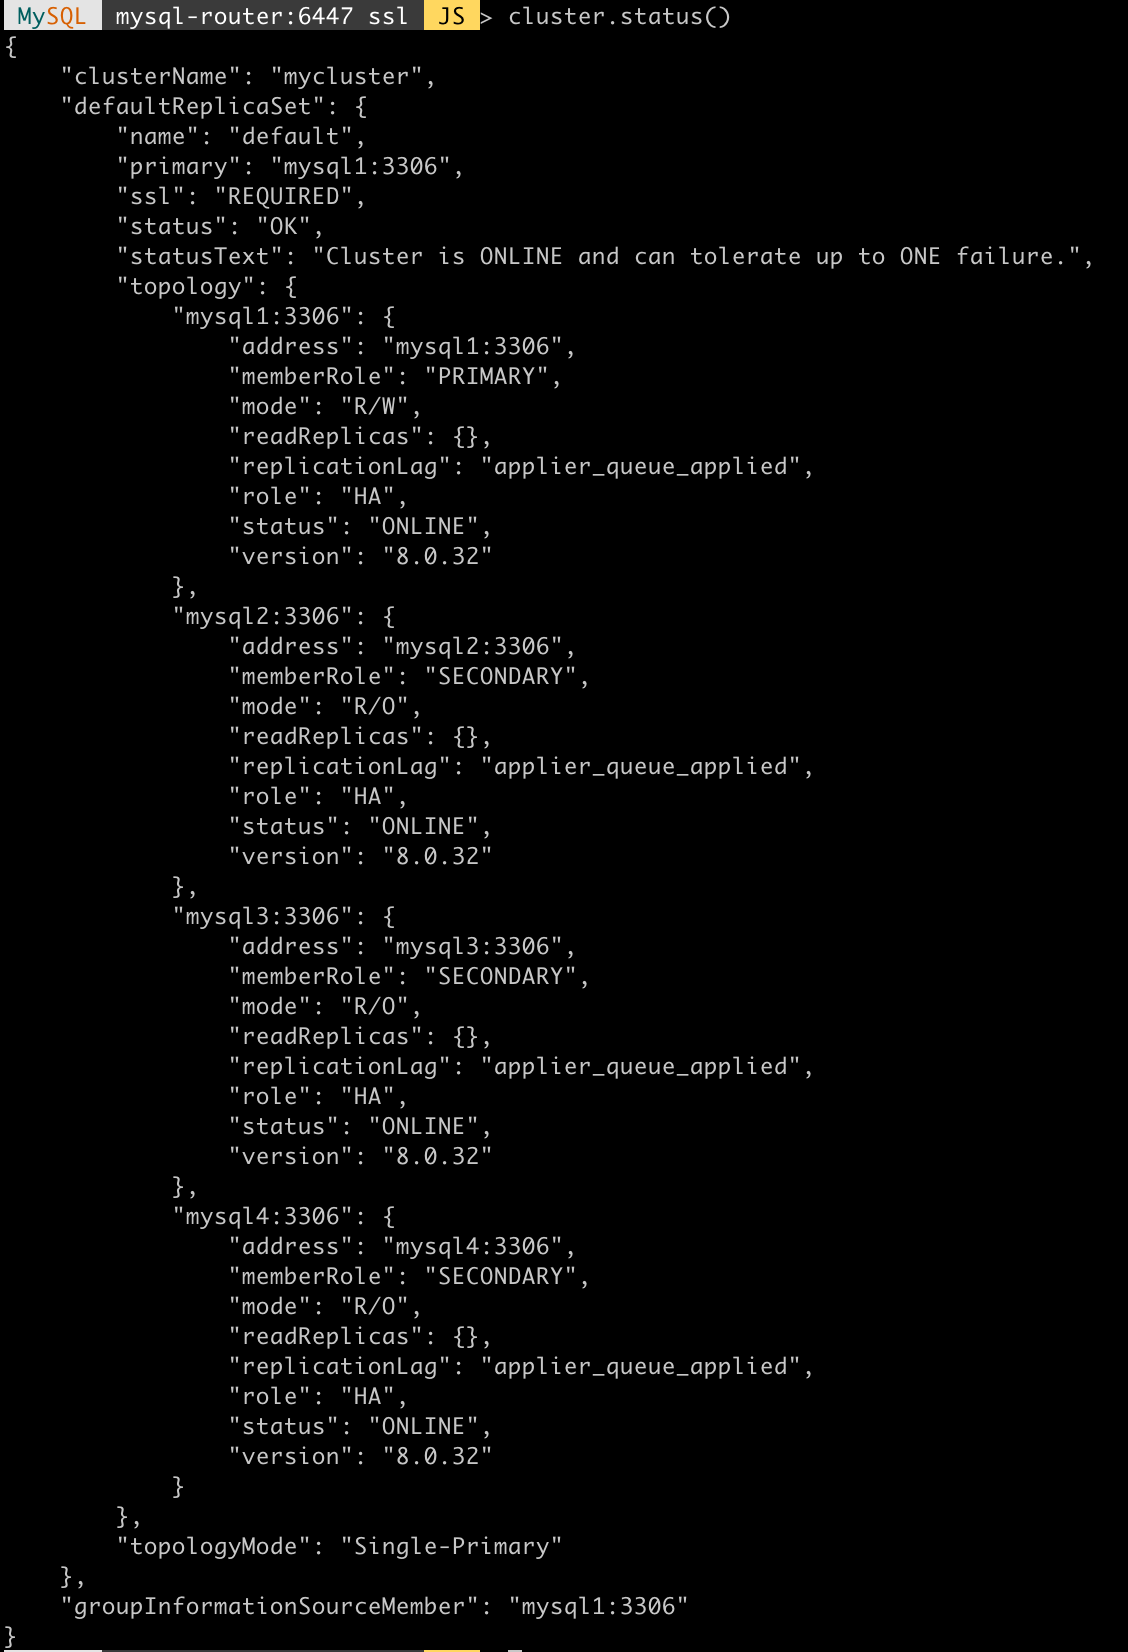Click the groupInformationSourceMember value
1128x1652 pixels.
pos(599,1607)
